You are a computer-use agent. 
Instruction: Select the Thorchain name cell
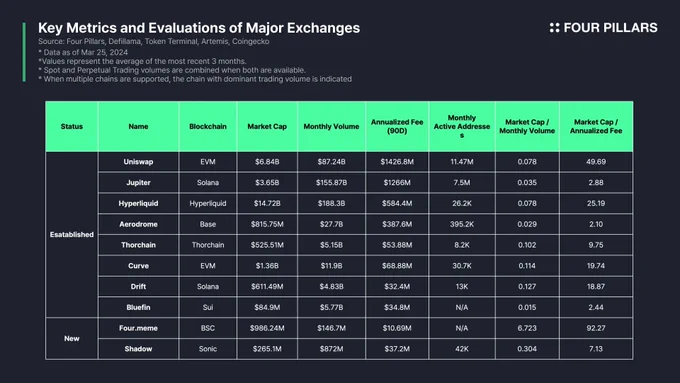[x=138, y=245]
